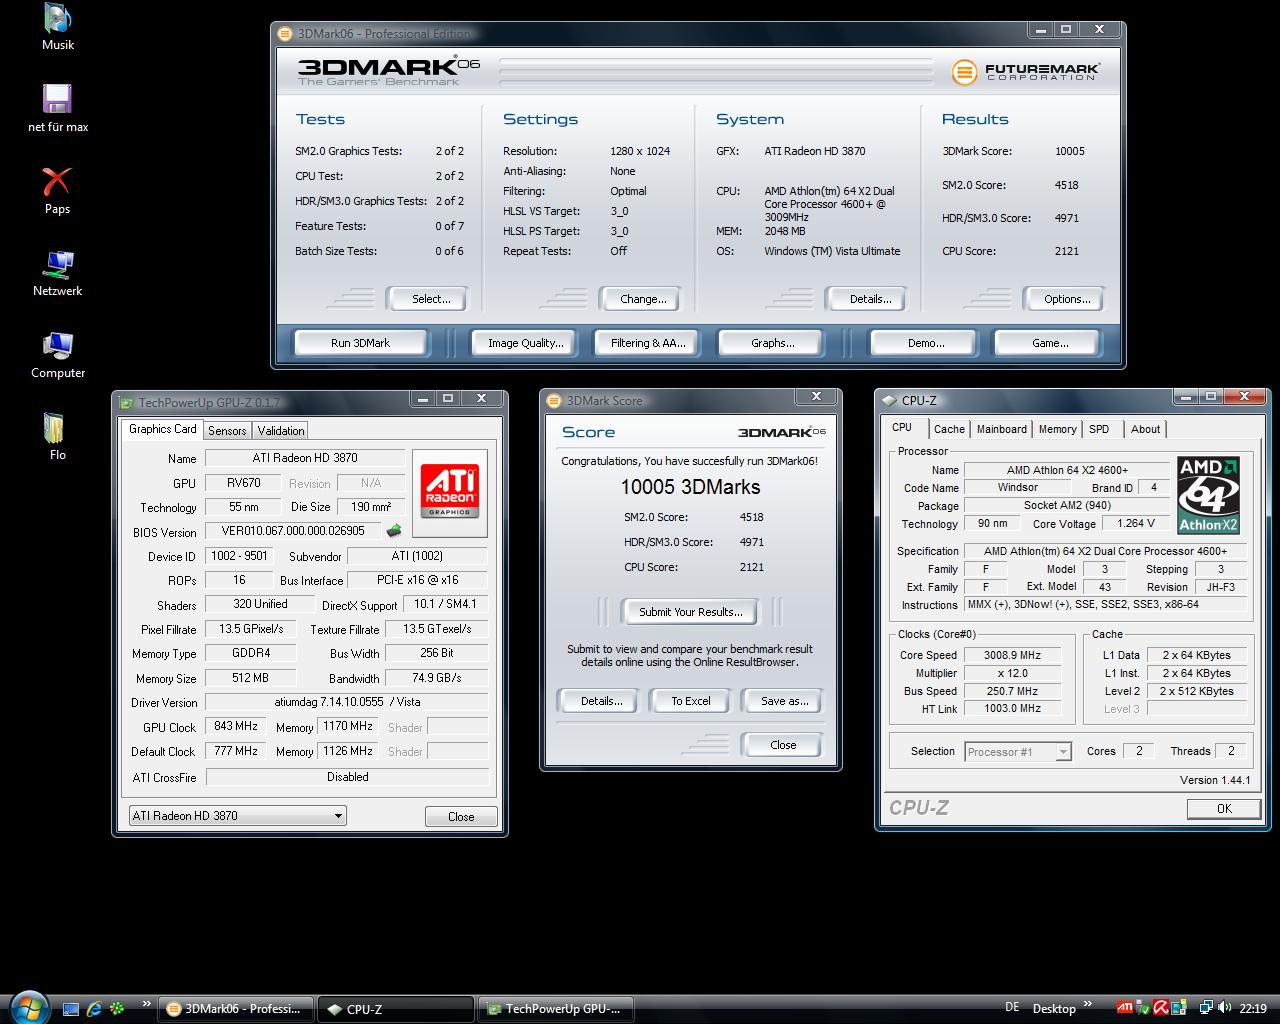Open the SPD tab in CPU-Z
Image resolution: width=1280 pixels, height=1024 pixels.
pos(1099,429)
